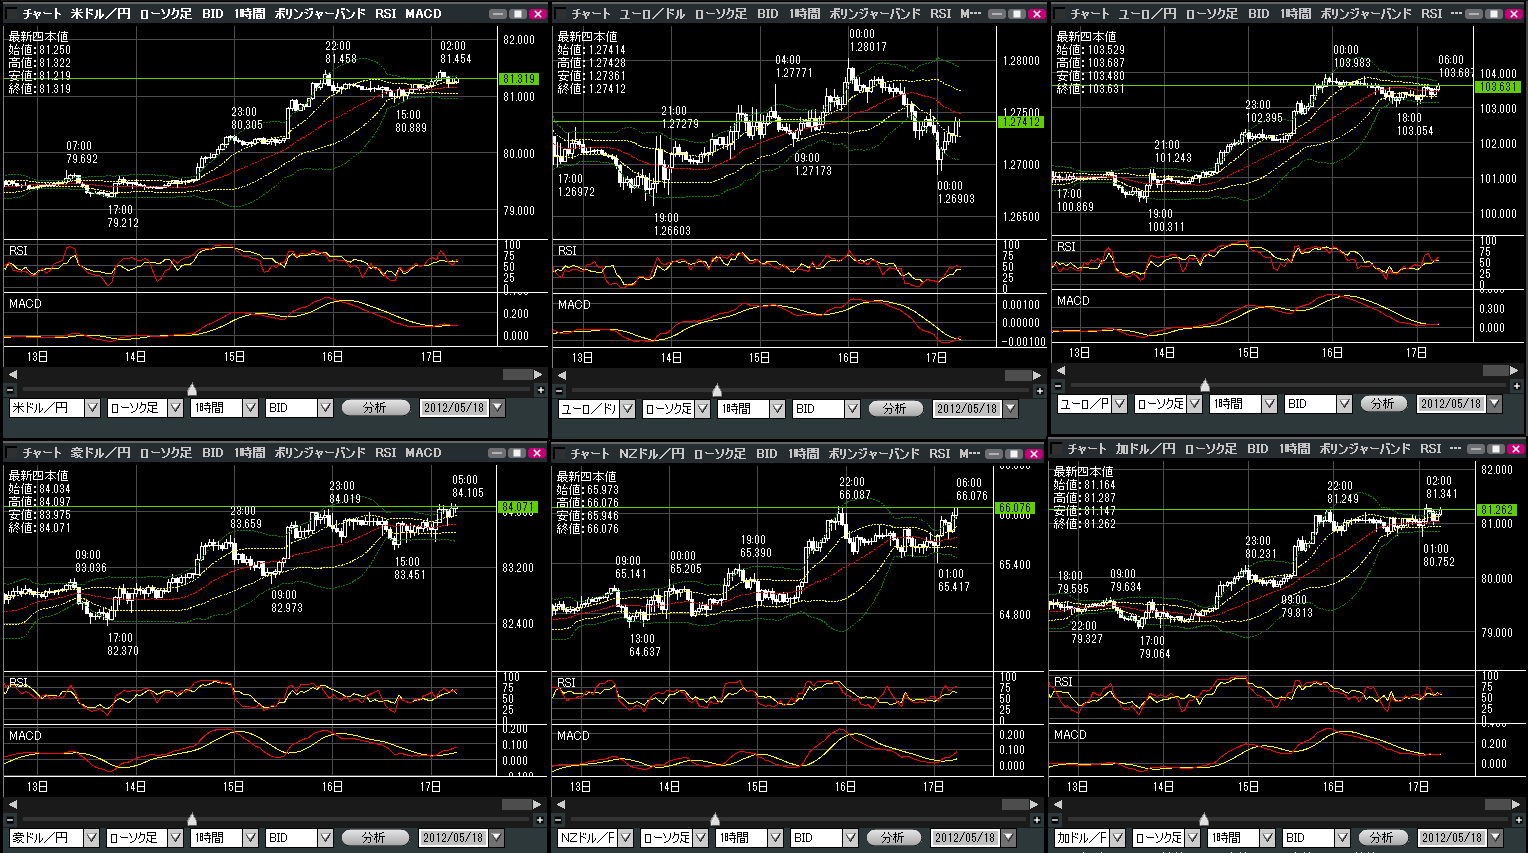Click the 分析 button in 米ドル/円 window
The image size is (1528, 853).
(376, 408)
